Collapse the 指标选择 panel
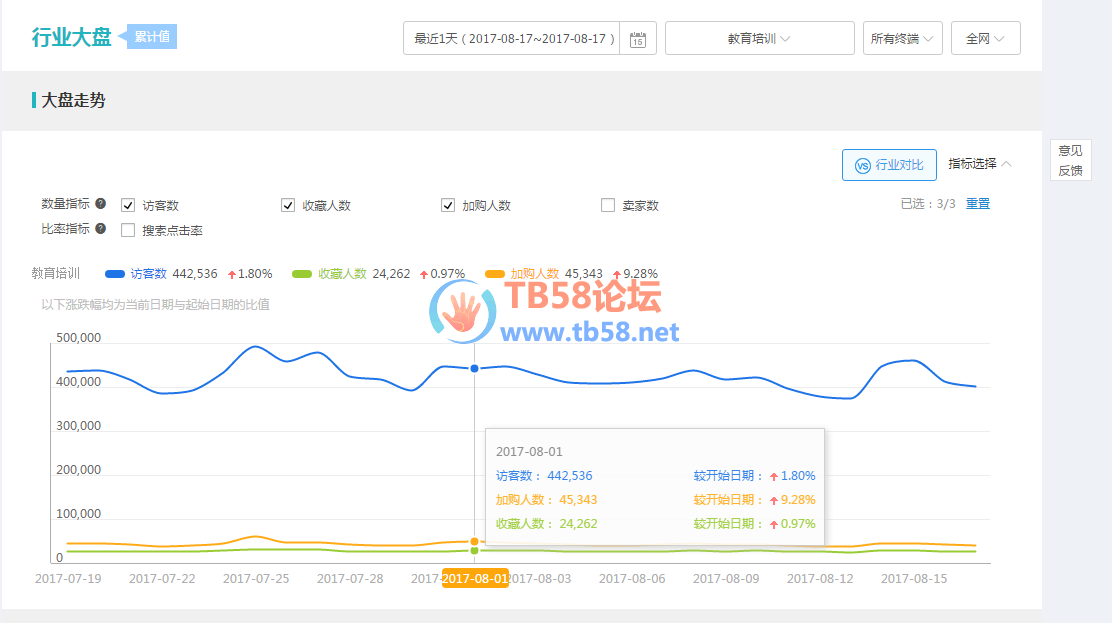 point(980,164)
